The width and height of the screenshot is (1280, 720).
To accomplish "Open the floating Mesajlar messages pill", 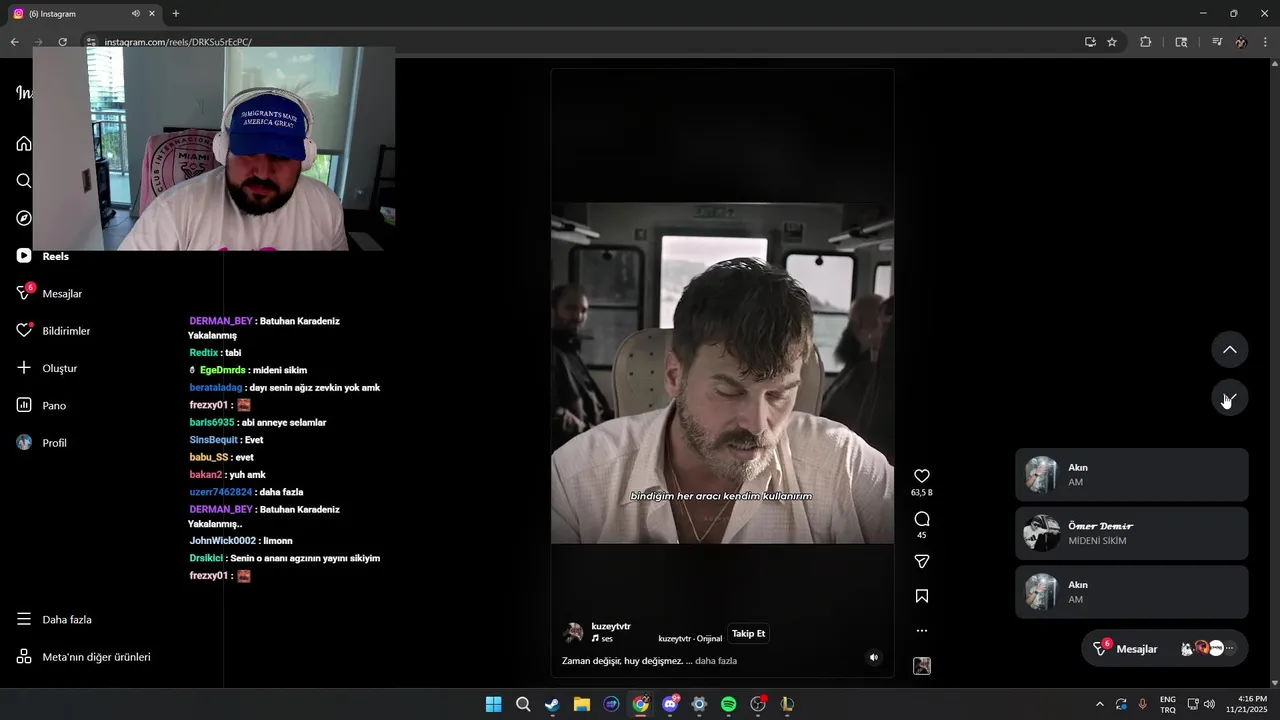I will 1164,649.
